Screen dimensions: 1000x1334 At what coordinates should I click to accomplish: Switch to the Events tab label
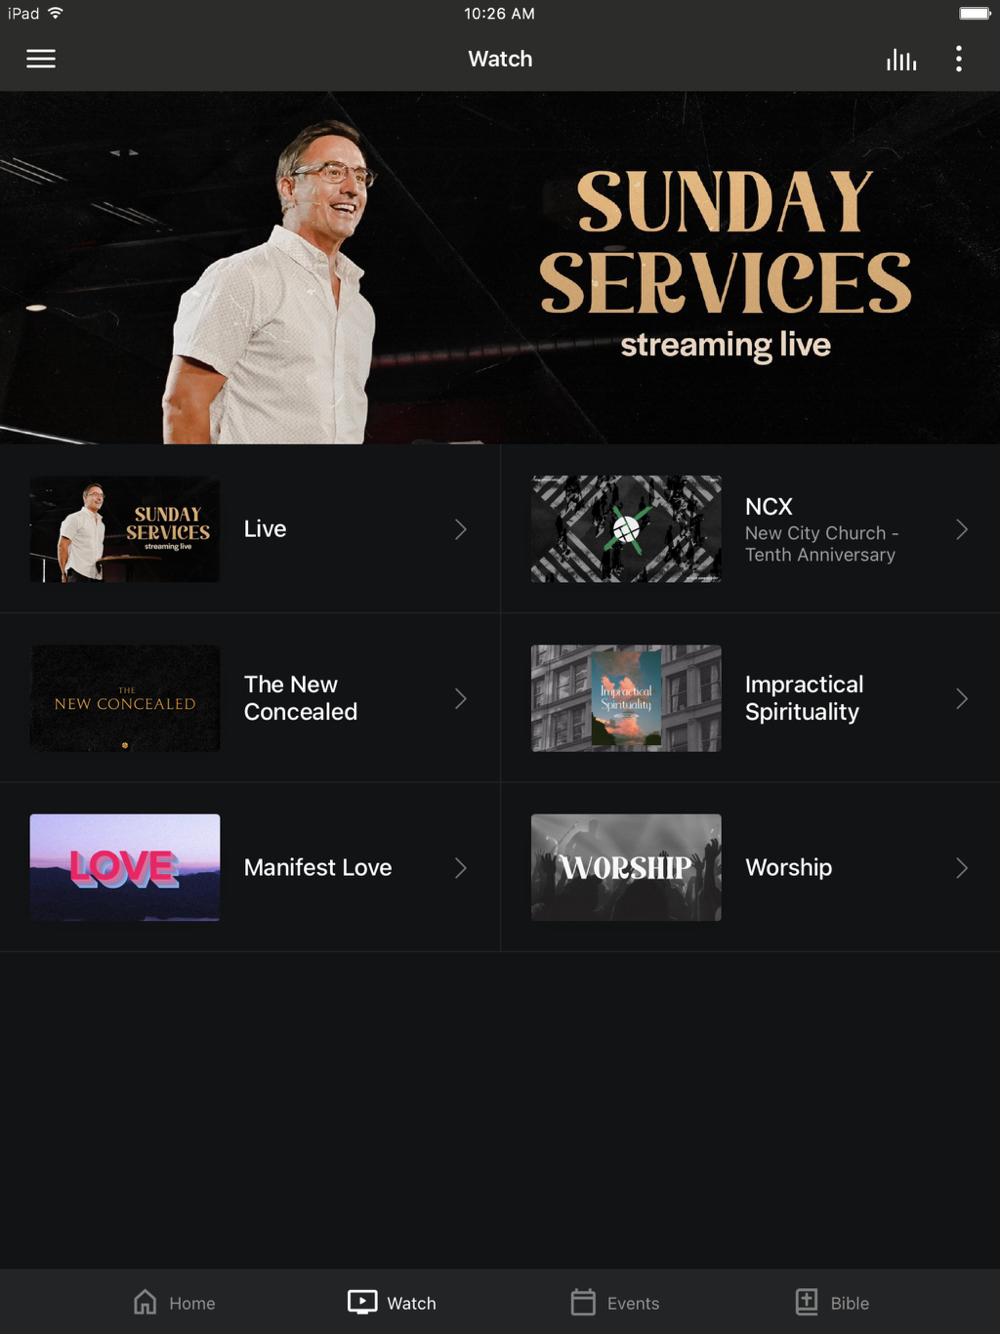pos(633,1303)
